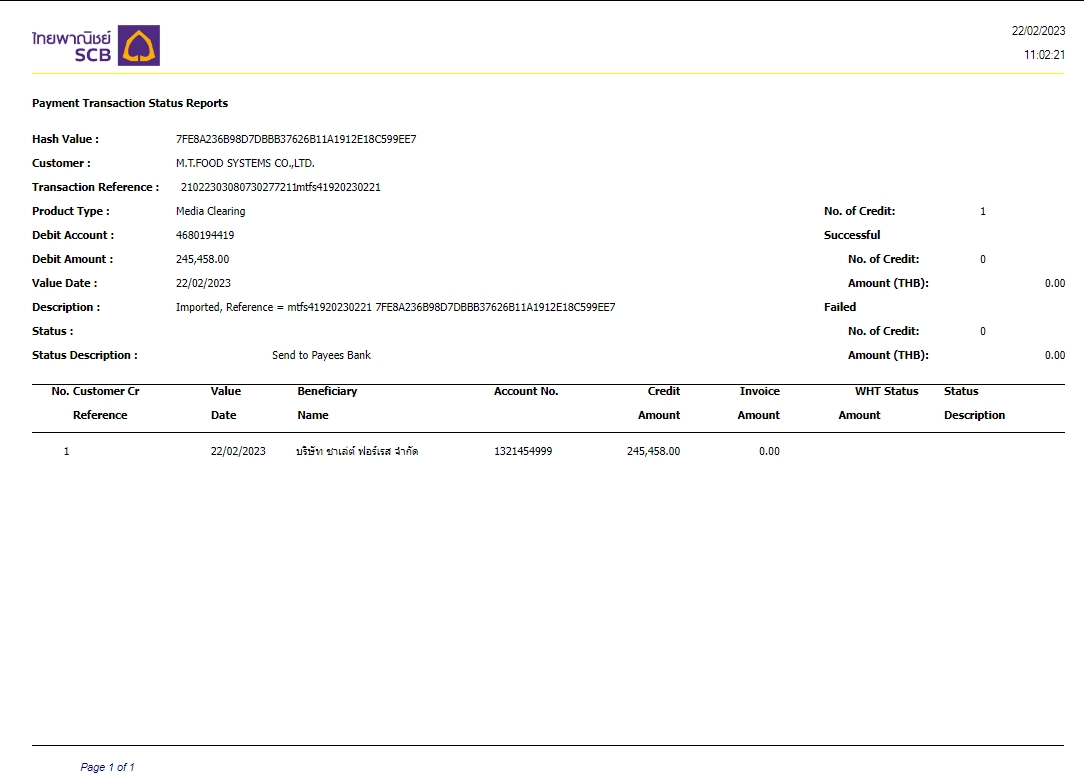Select the hash value string

(296, 139)
